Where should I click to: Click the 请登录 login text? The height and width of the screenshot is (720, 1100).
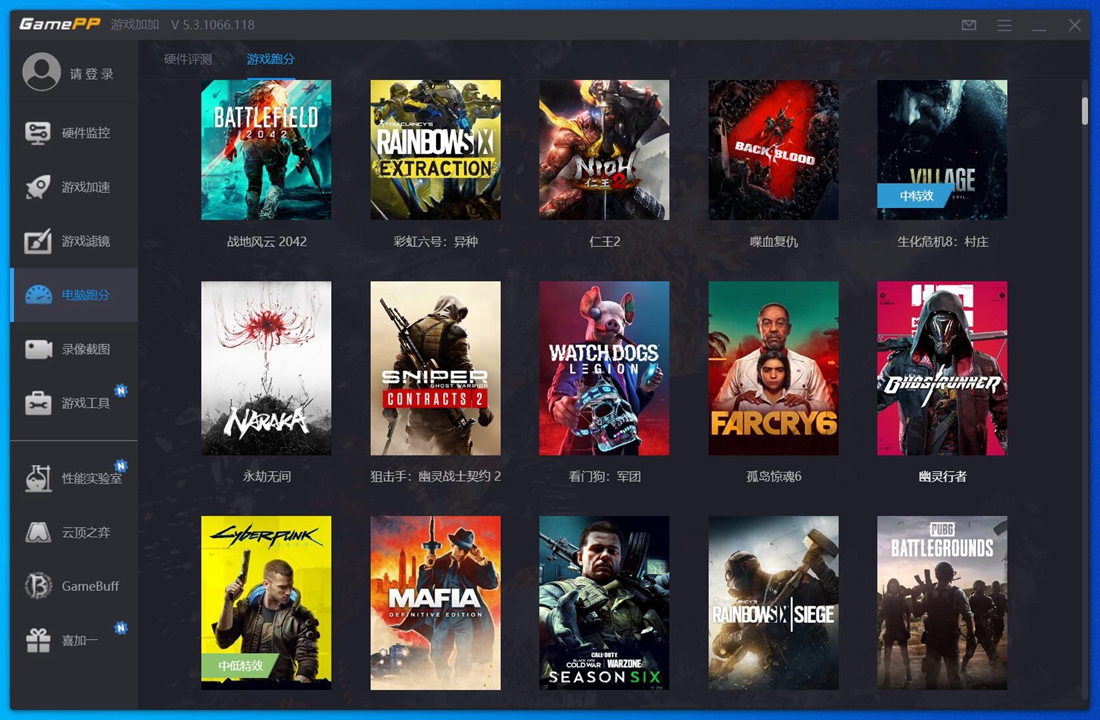coord(92,74)
